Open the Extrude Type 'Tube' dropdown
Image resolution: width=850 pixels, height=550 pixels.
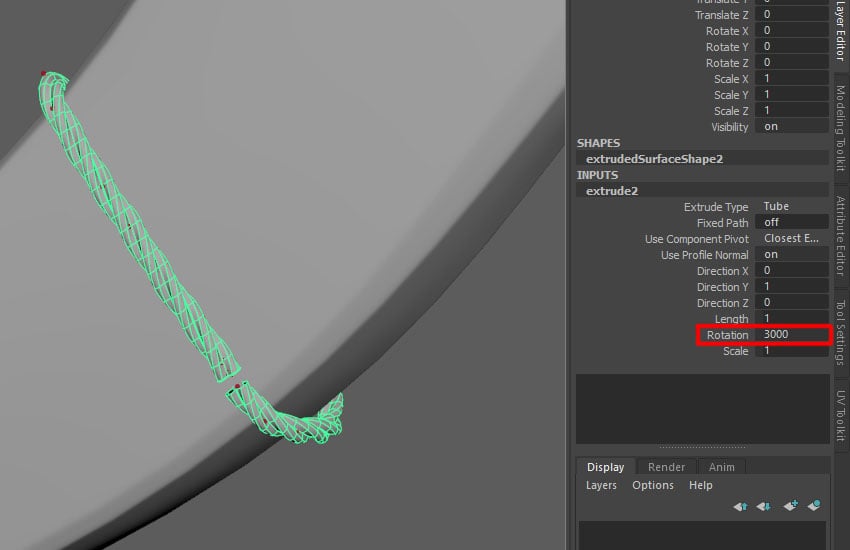791,206
